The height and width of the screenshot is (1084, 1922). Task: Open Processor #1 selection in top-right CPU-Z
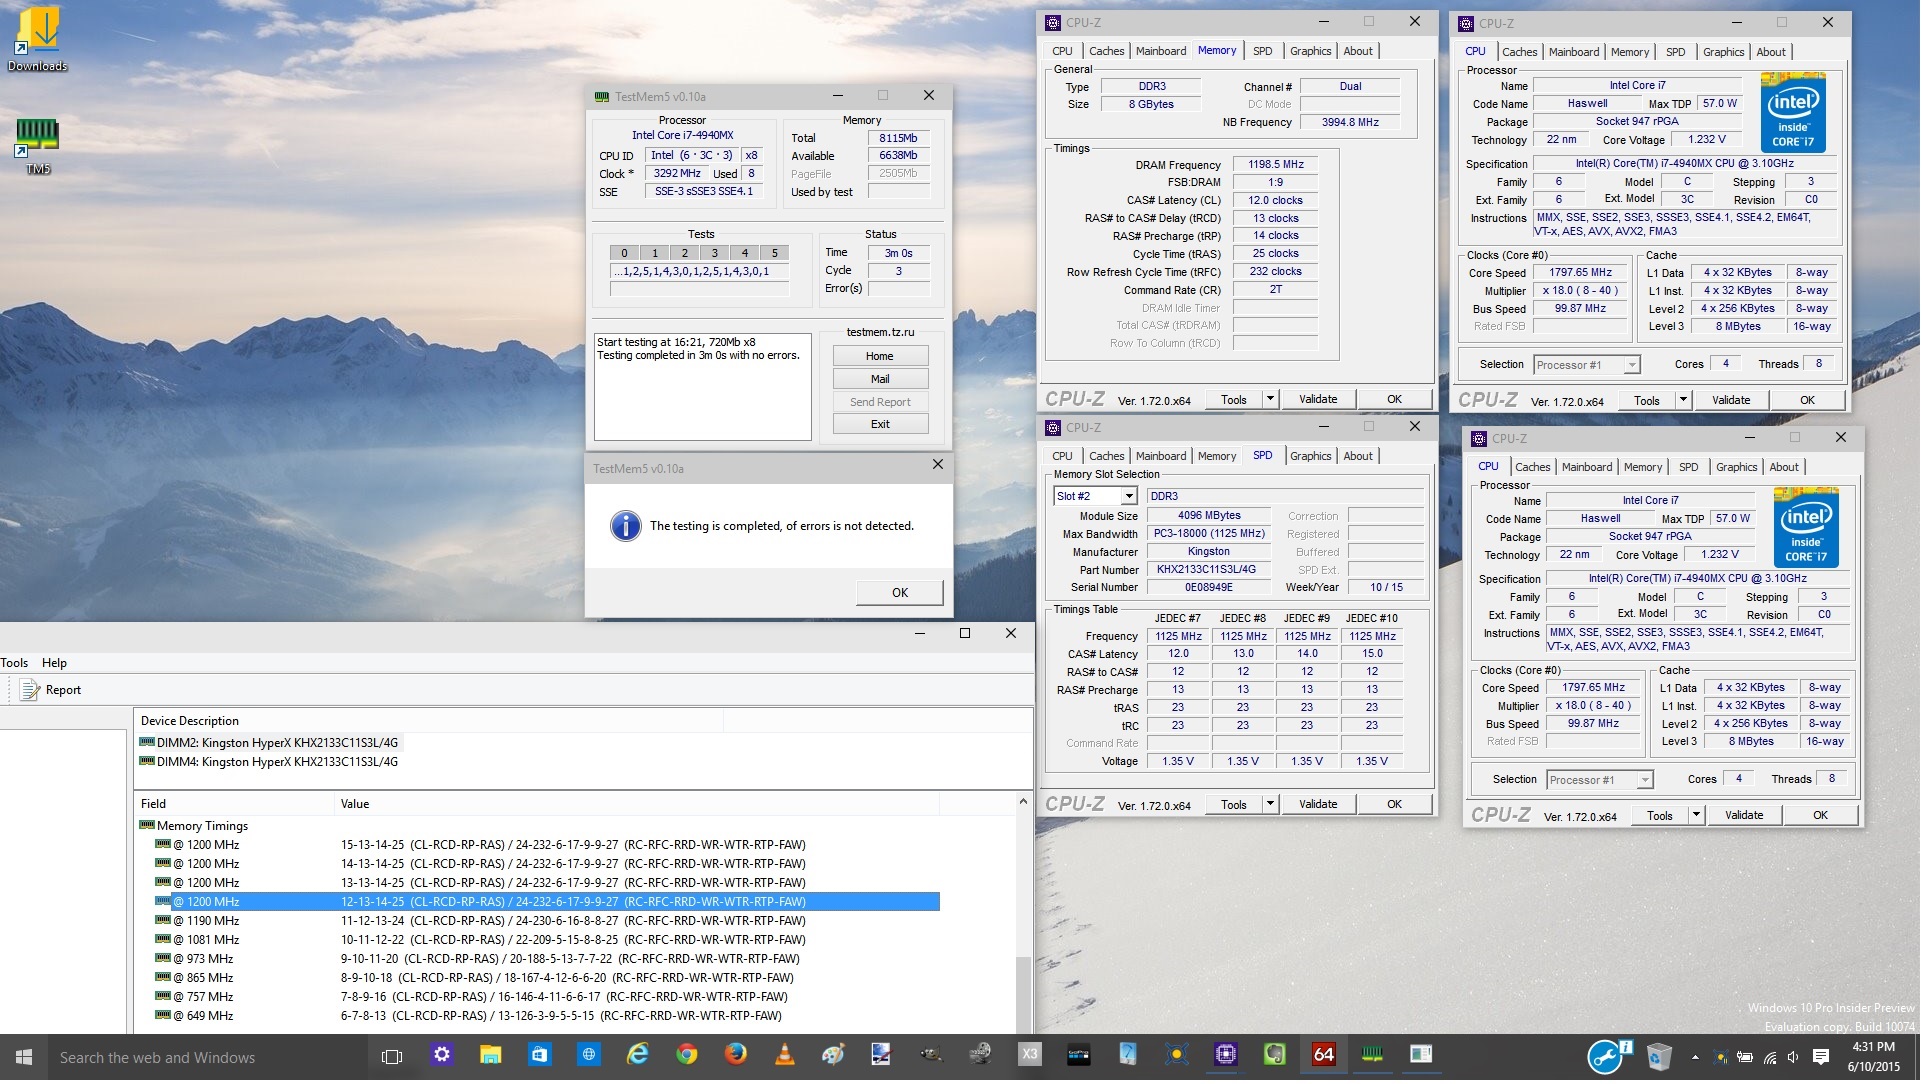click(1588, 367)
